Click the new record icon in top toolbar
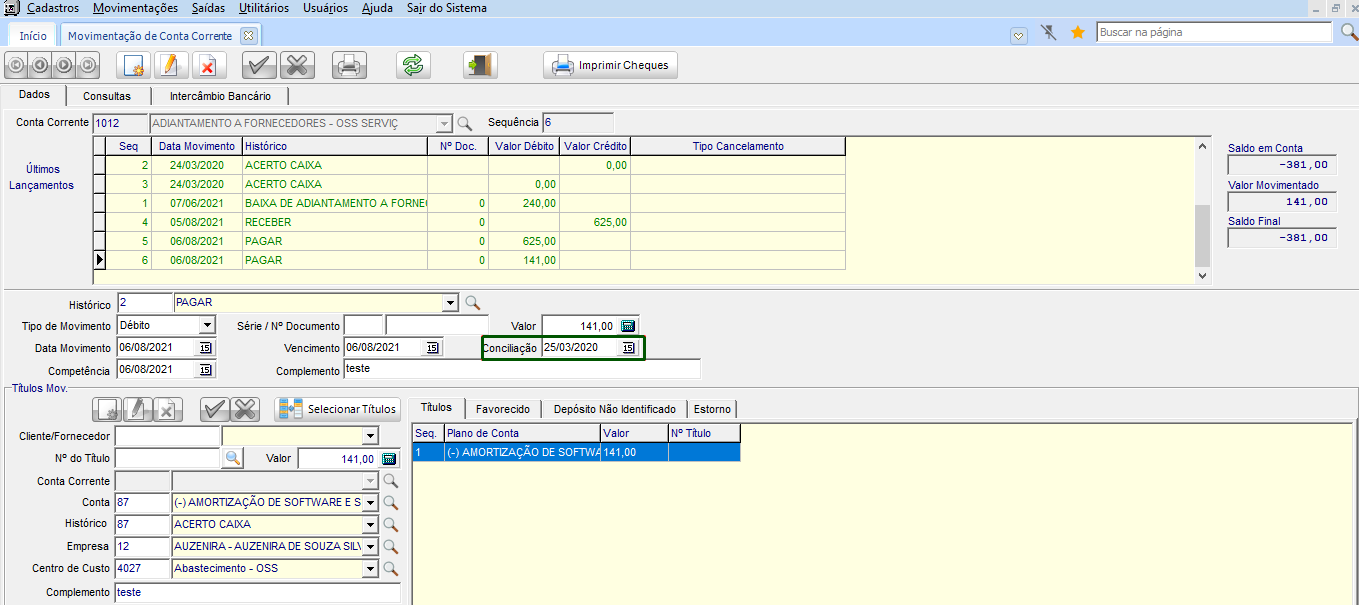Screen dimensions: 1359x605 click(x=133, y=66)
